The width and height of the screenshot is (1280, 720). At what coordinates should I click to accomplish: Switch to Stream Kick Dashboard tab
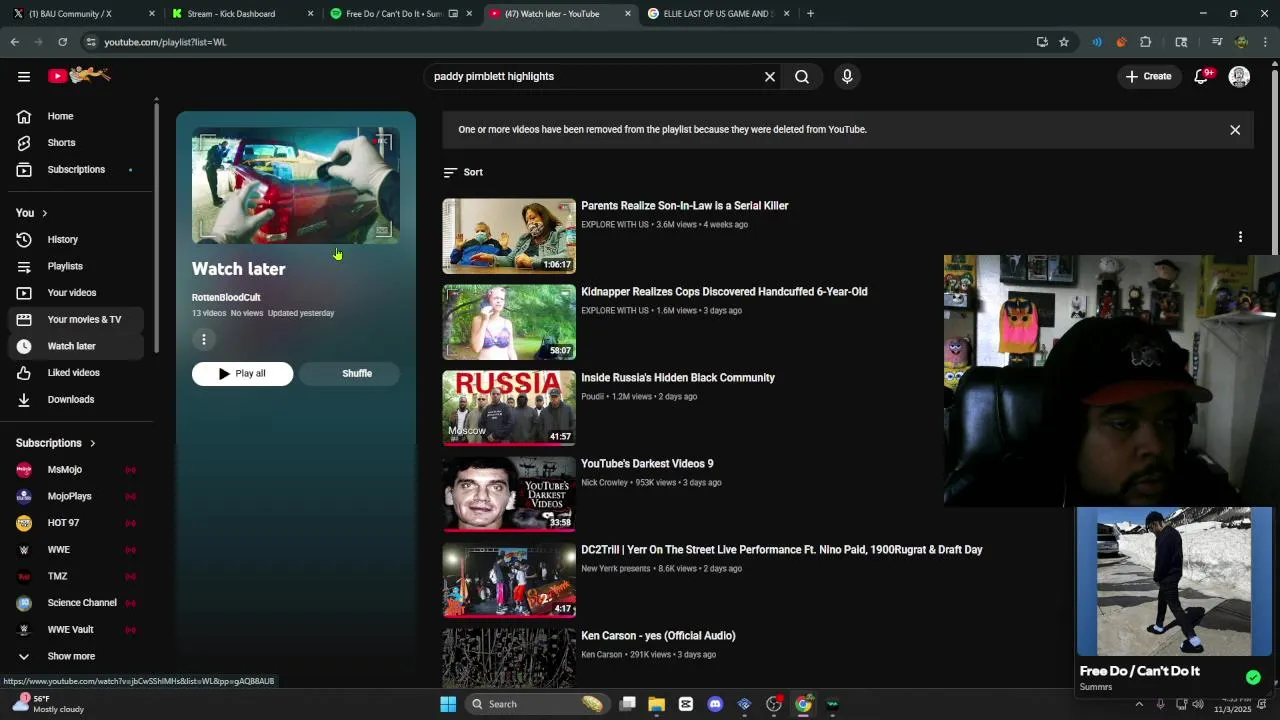240,14
